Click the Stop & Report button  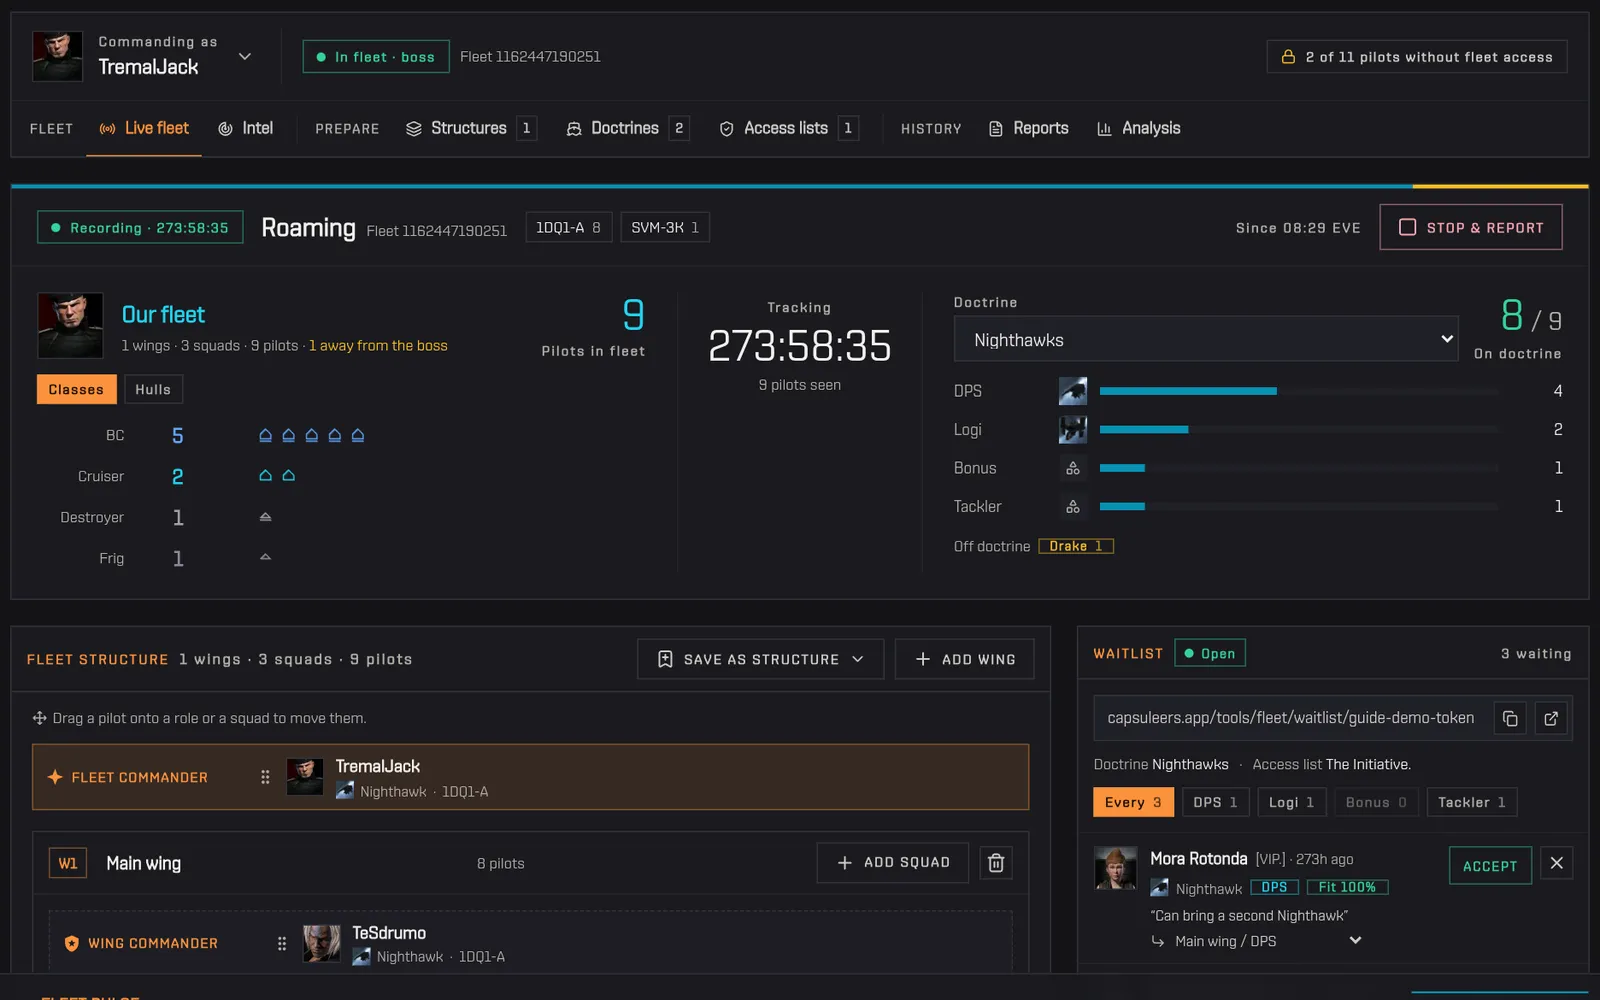pyautogui.click(x=1471, y=227)
